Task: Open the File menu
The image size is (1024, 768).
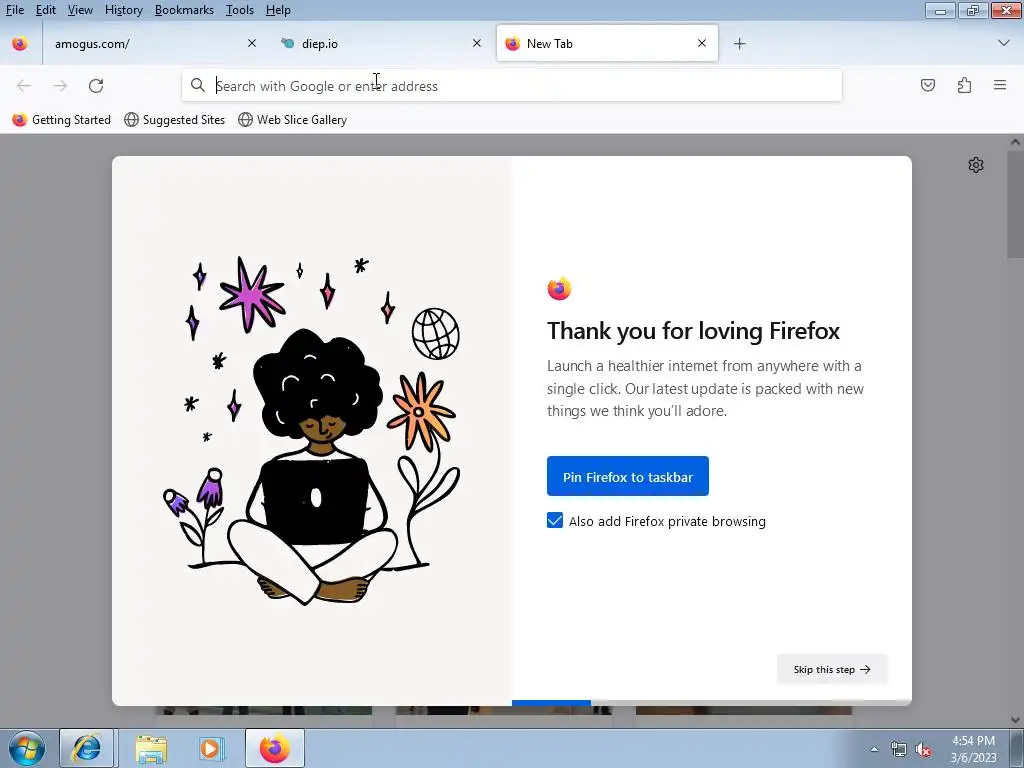Action: (x=15, y=10)
